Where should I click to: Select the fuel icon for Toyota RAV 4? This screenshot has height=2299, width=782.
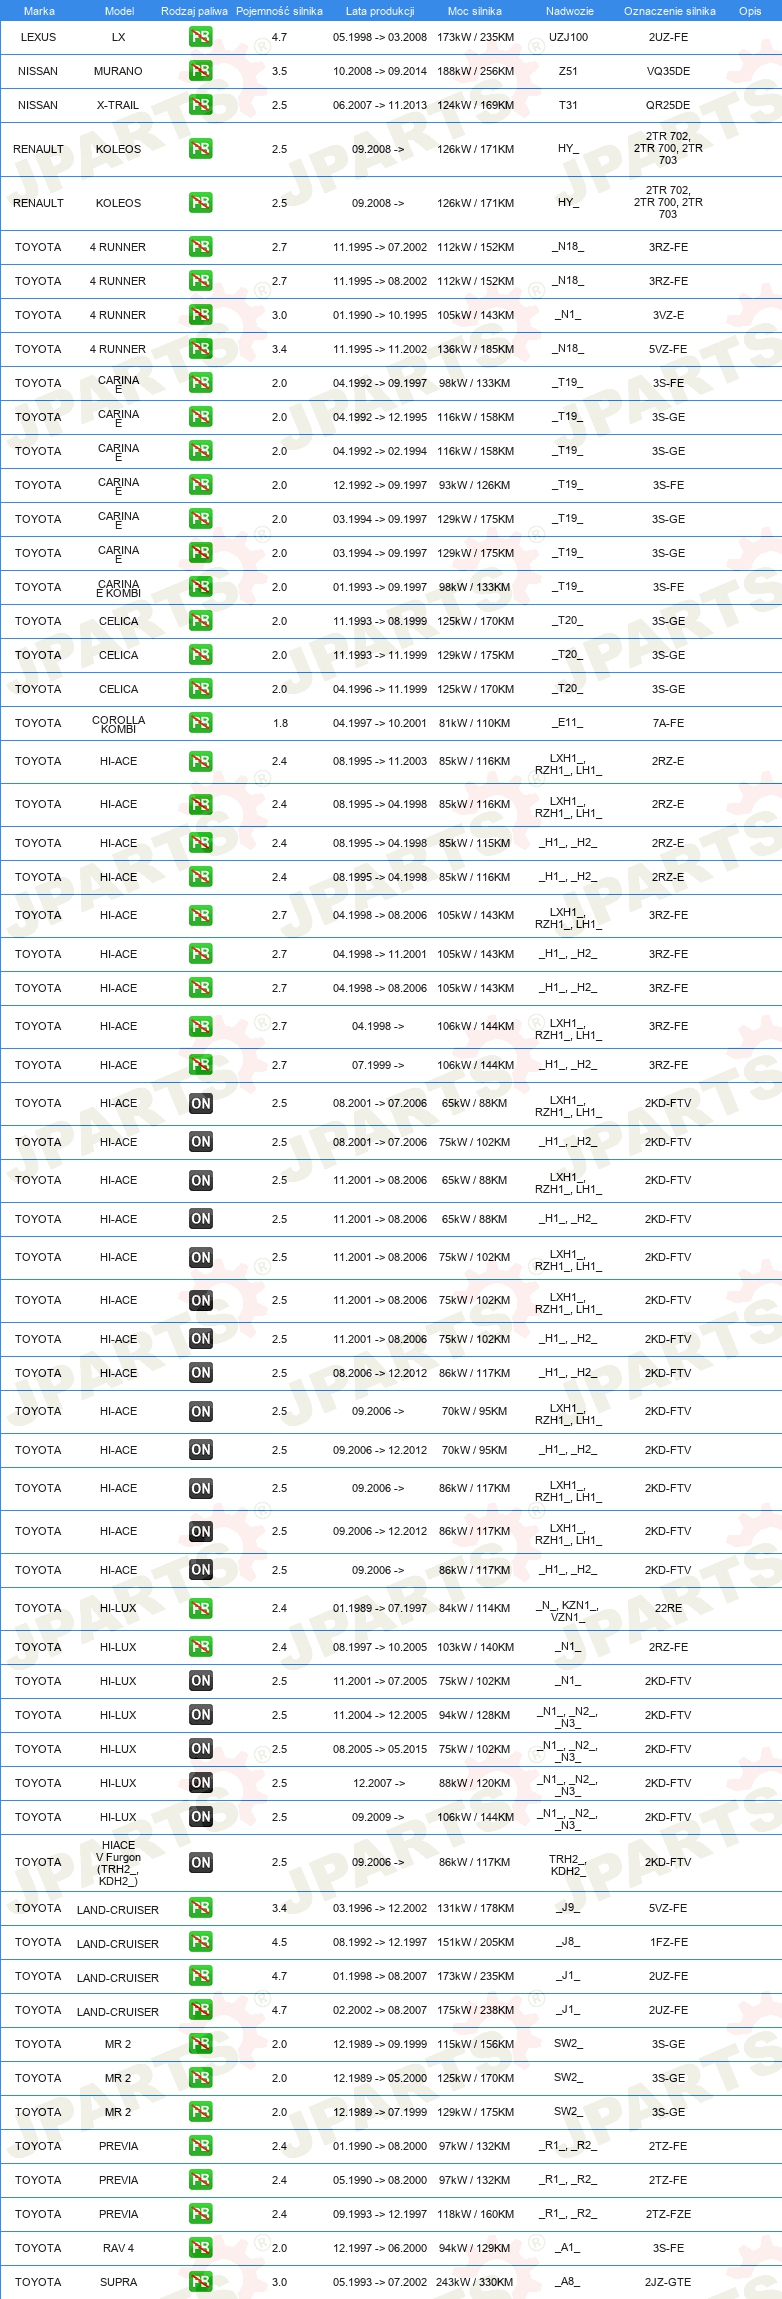(x=201, y=2248)
